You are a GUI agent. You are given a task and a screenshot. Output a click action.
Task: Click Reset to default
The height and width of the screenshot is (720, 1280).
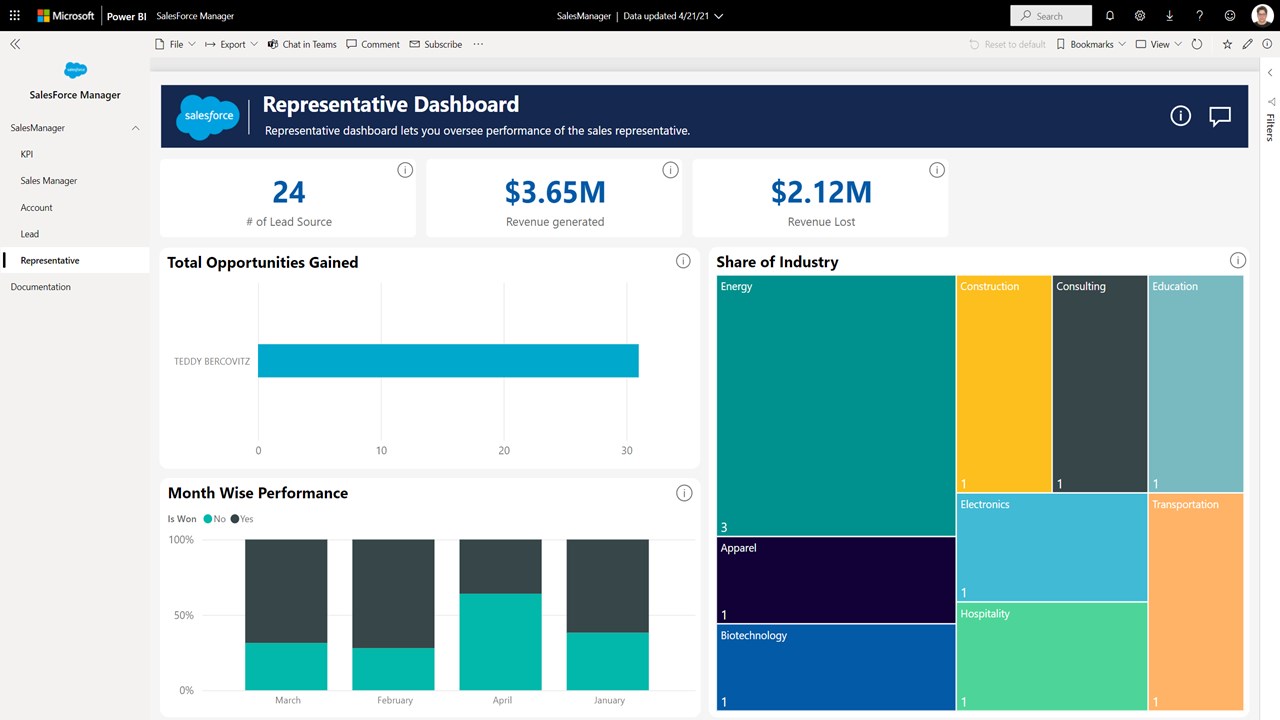(x=1007, y=44)
